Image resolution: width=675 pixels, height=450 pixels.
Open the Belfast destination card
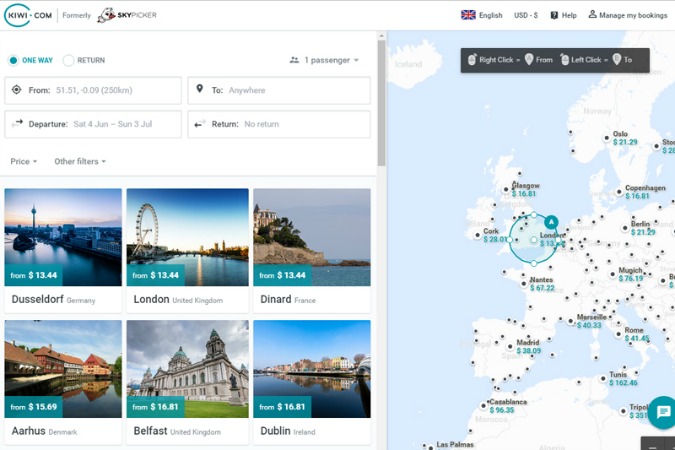(x=187, y=382)
